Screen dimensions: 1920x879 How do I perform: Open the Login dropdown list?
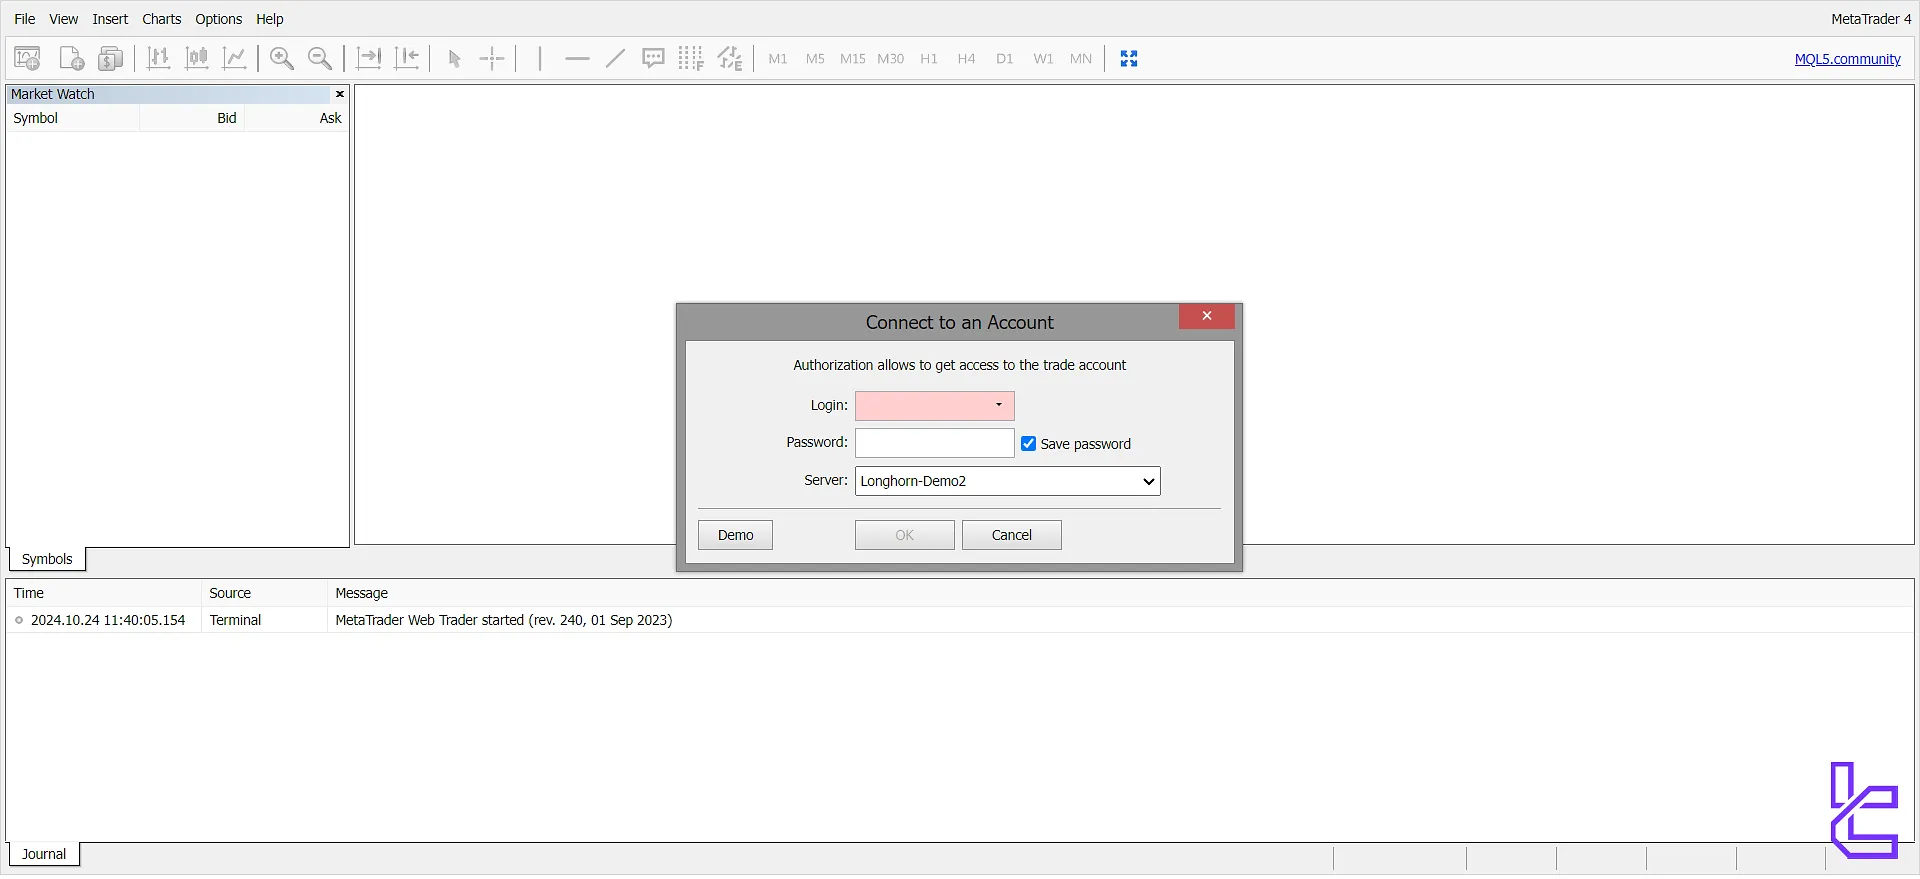pyautogui.click(x=998, y=405)
